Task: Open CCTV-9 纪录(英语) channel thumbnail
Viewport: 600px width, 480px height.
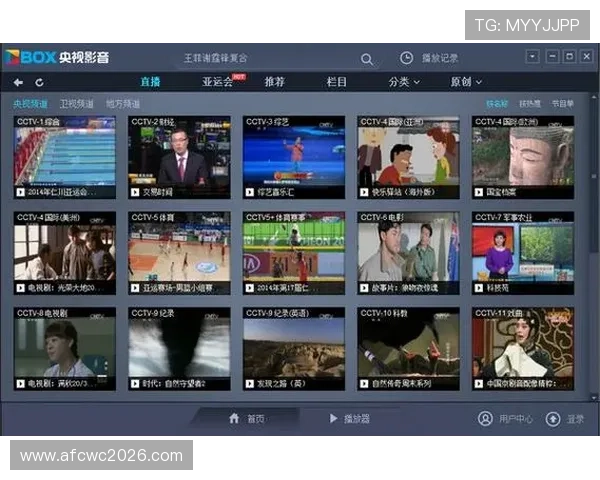Action: click(294, 349)
